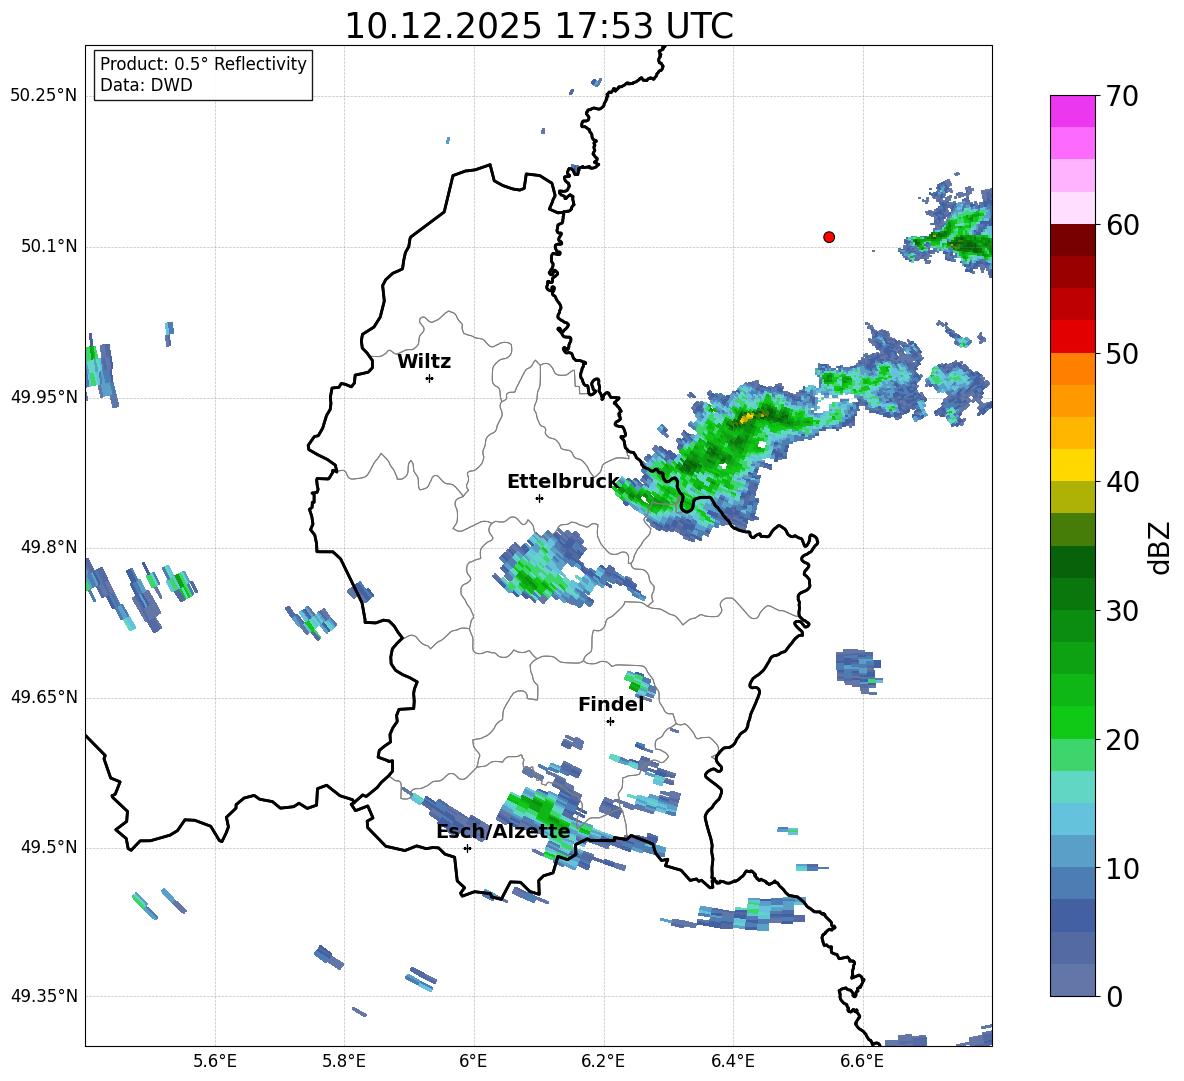Click the orange colorbar segment below 50
Image resolution: width=1184 pixels, height=1081 pixels.
point(1072,369)
